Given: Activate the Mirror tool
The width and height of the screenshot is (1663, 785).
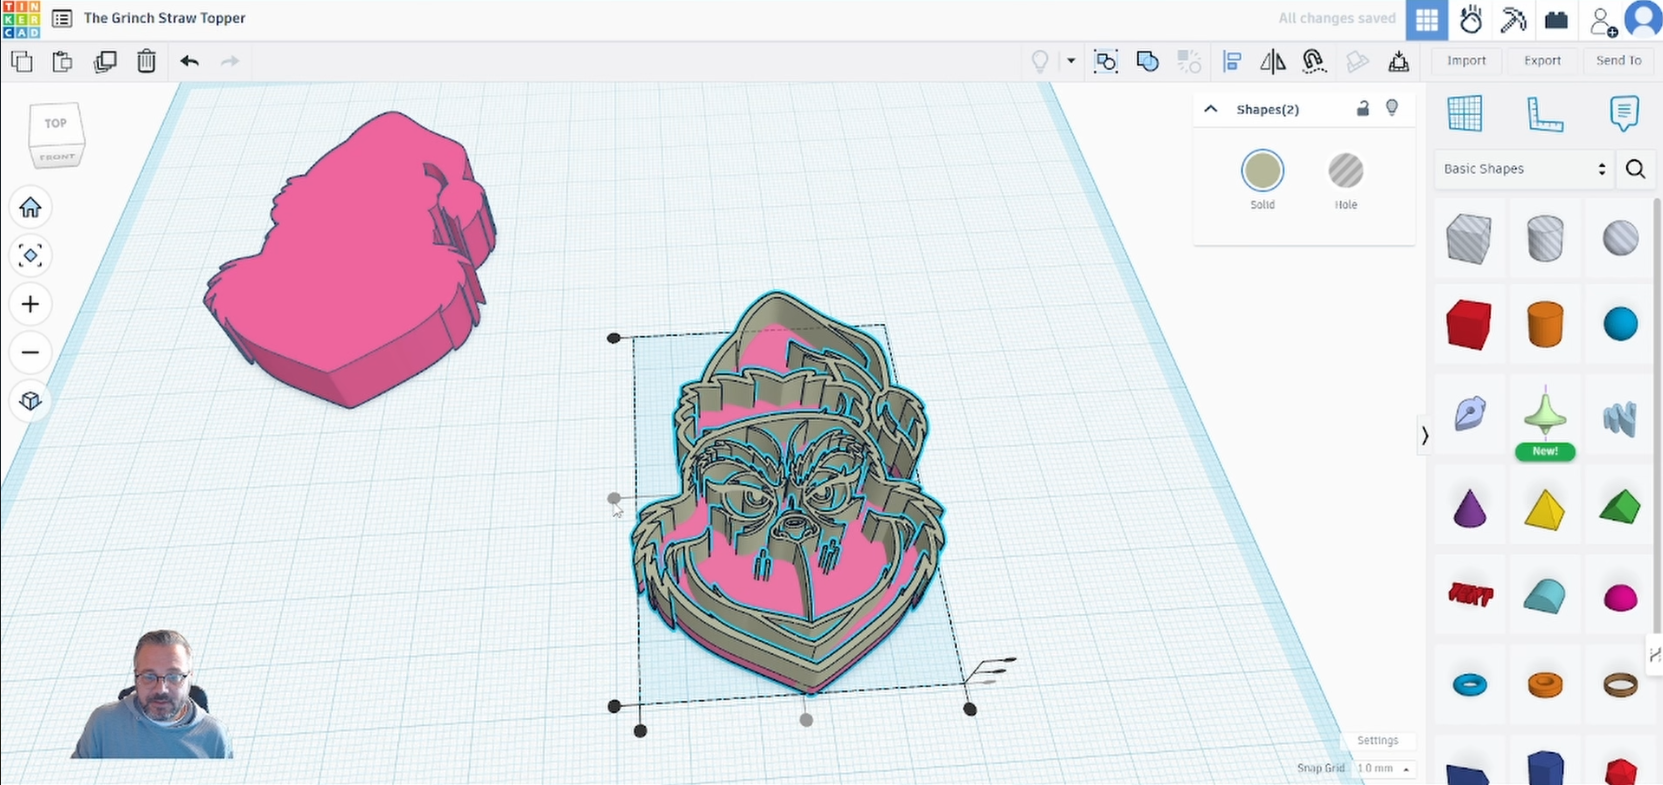Looking at the screenshot, I should pyautogui.click(x=1273, y=62).
